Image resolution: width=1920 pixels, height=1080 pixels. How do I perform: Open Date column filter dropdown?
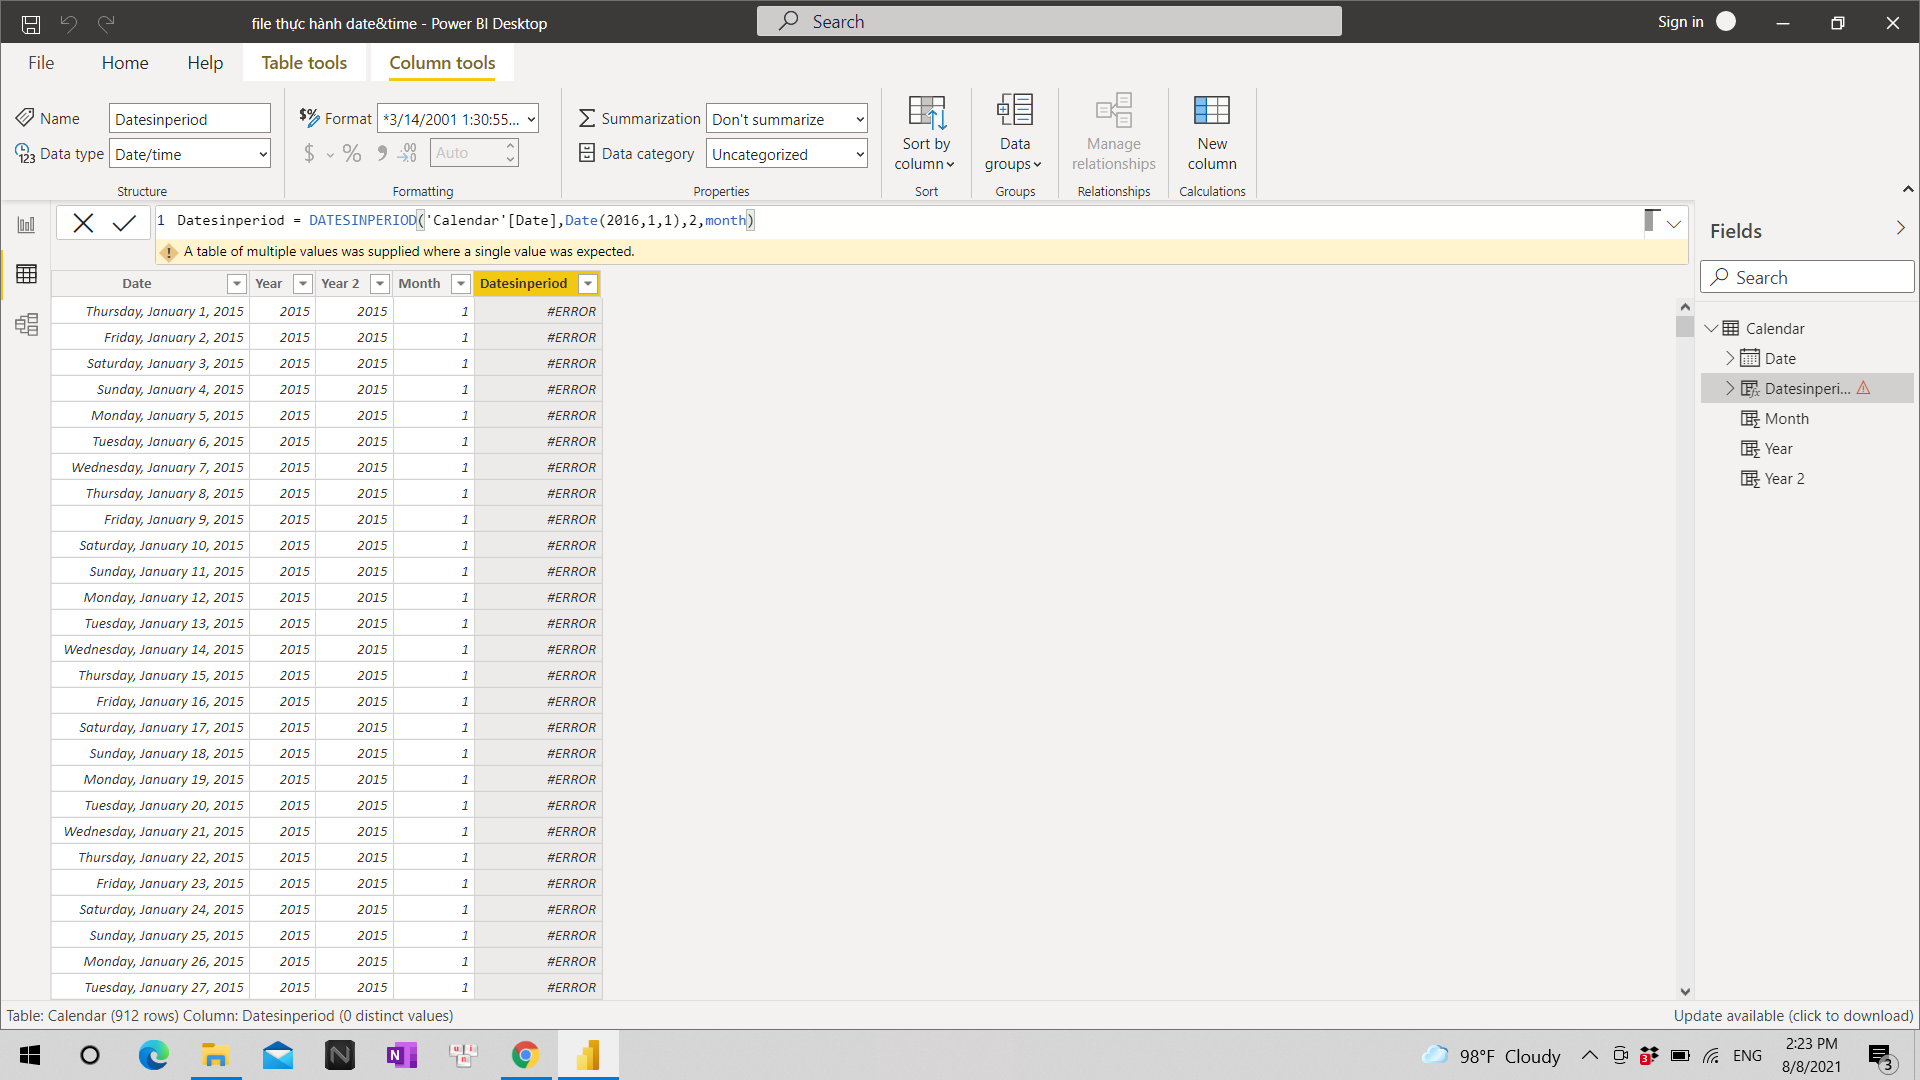tap(237, 284)
